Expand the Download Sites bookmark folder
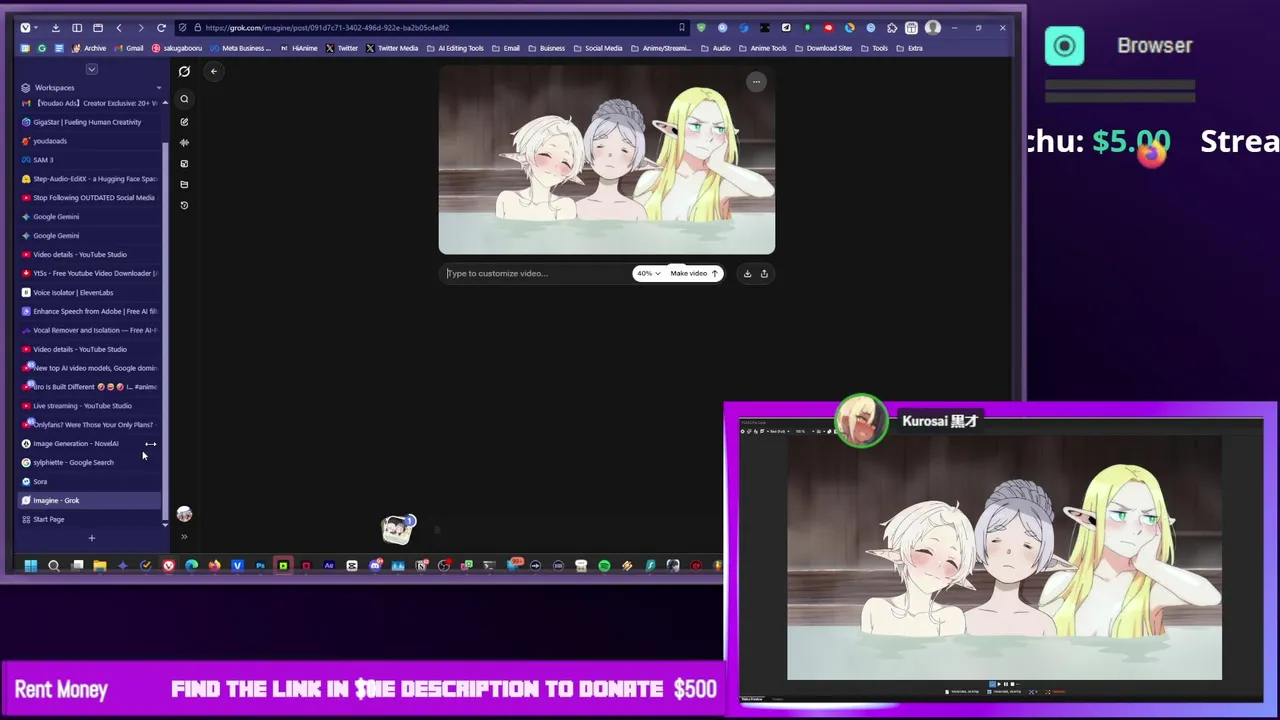The image size is (1280, 720). tap(824, 48)
